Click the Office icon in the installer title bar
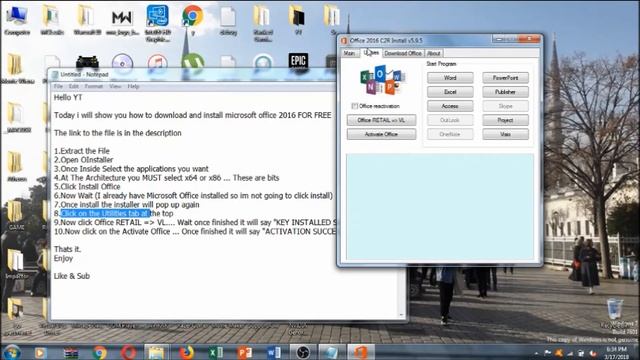The image size is (640, 360). pos(344,40)
